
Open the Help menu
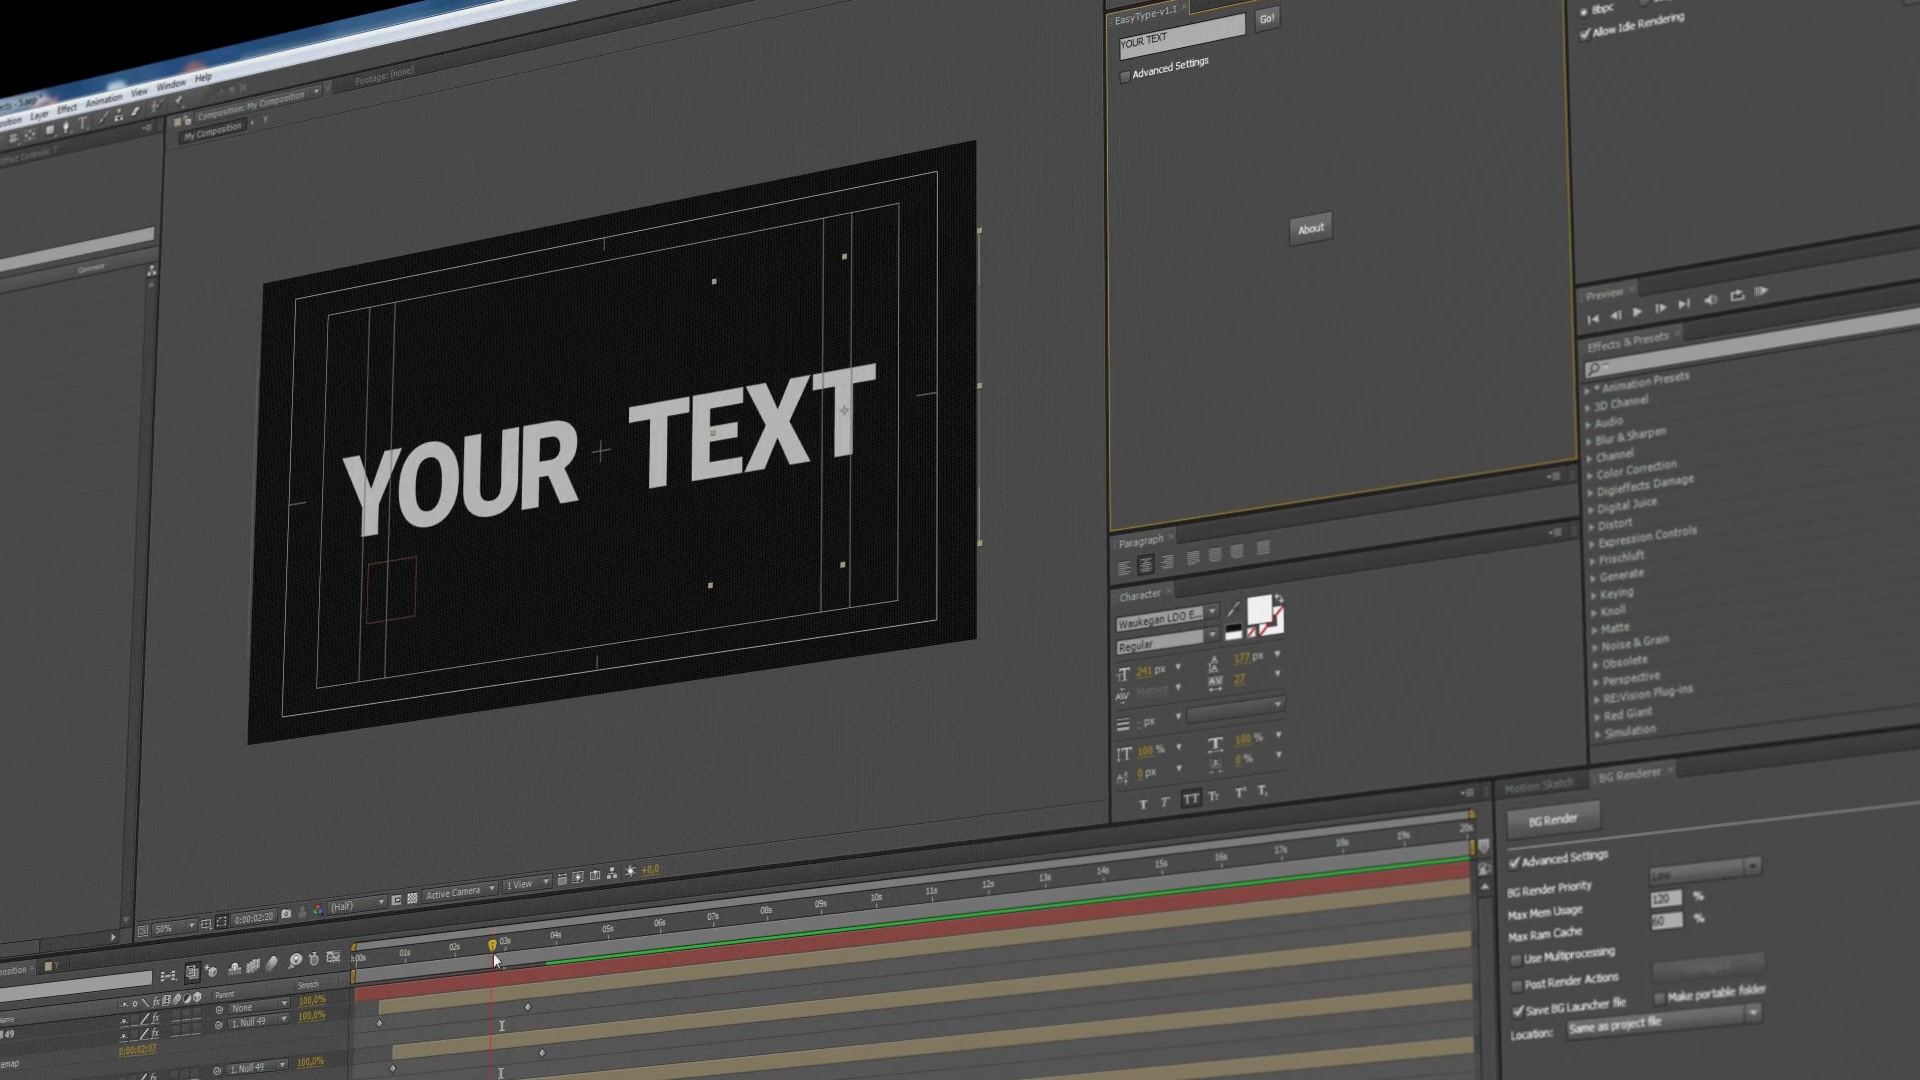203,77
